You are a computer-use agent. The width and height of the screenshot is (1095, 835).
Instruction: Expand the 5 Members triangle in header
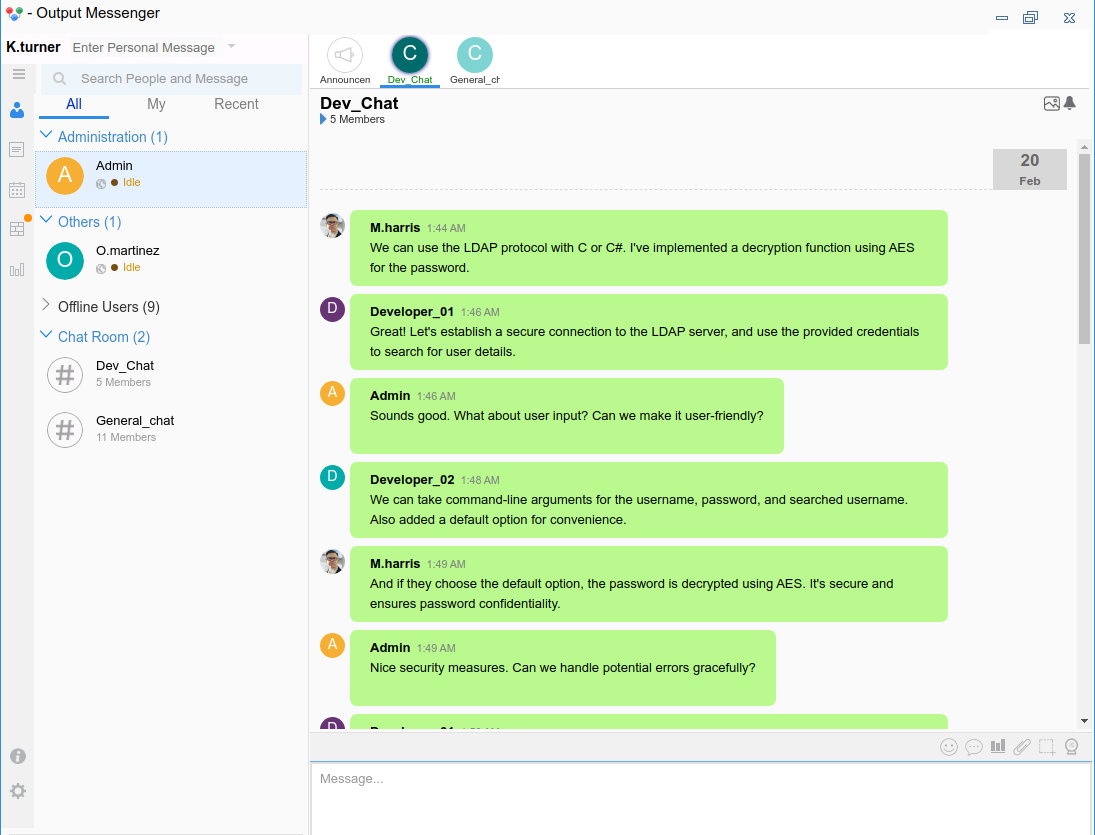(x=323, y=119)
